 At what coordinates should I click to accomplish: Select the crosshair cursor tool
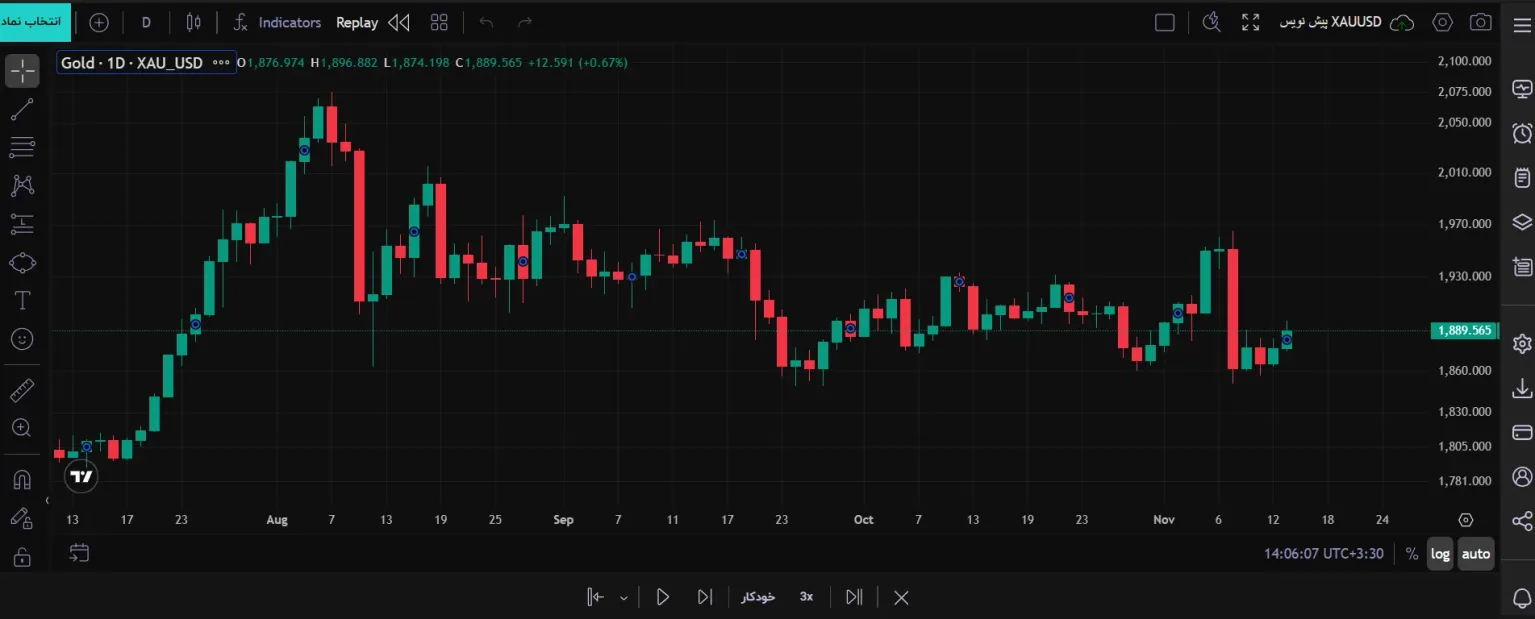tap(22, 71)
